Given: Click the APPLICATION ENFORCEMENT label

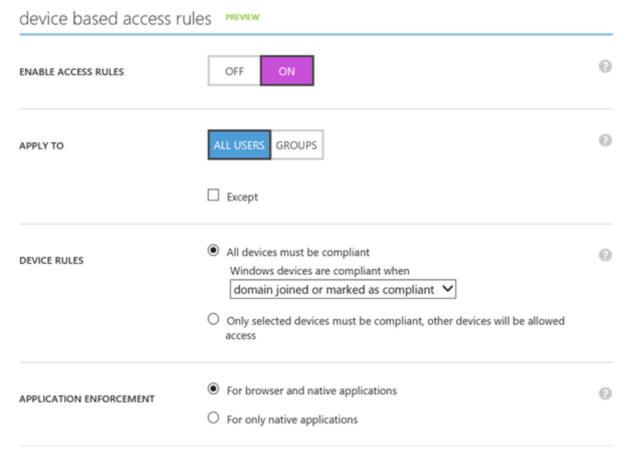Looking at the screenshot, I should click(87, 399).
